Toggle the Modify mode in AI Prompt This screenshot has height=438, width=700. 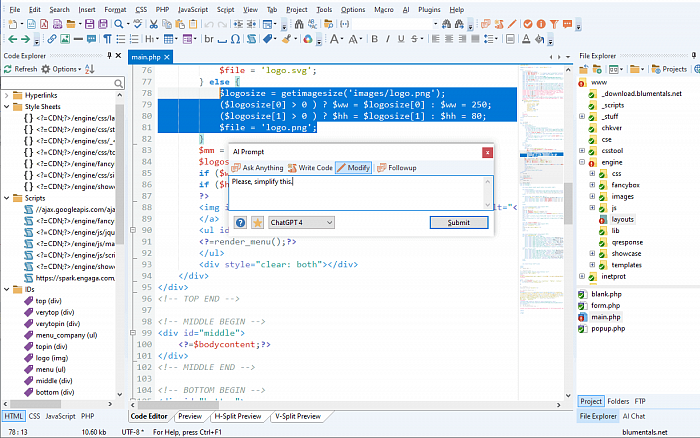tap(353, 168)
